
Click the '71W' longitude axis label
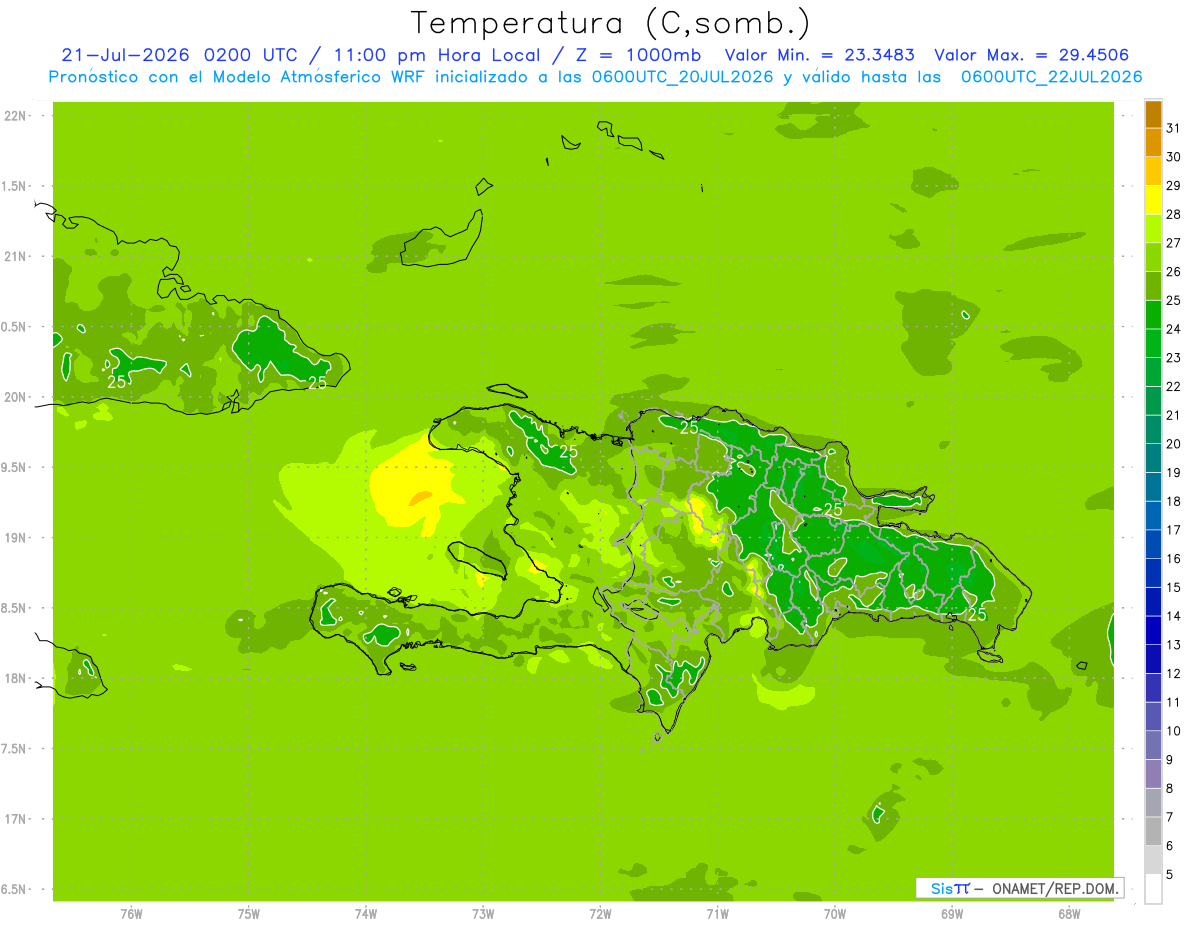point(717,914)
